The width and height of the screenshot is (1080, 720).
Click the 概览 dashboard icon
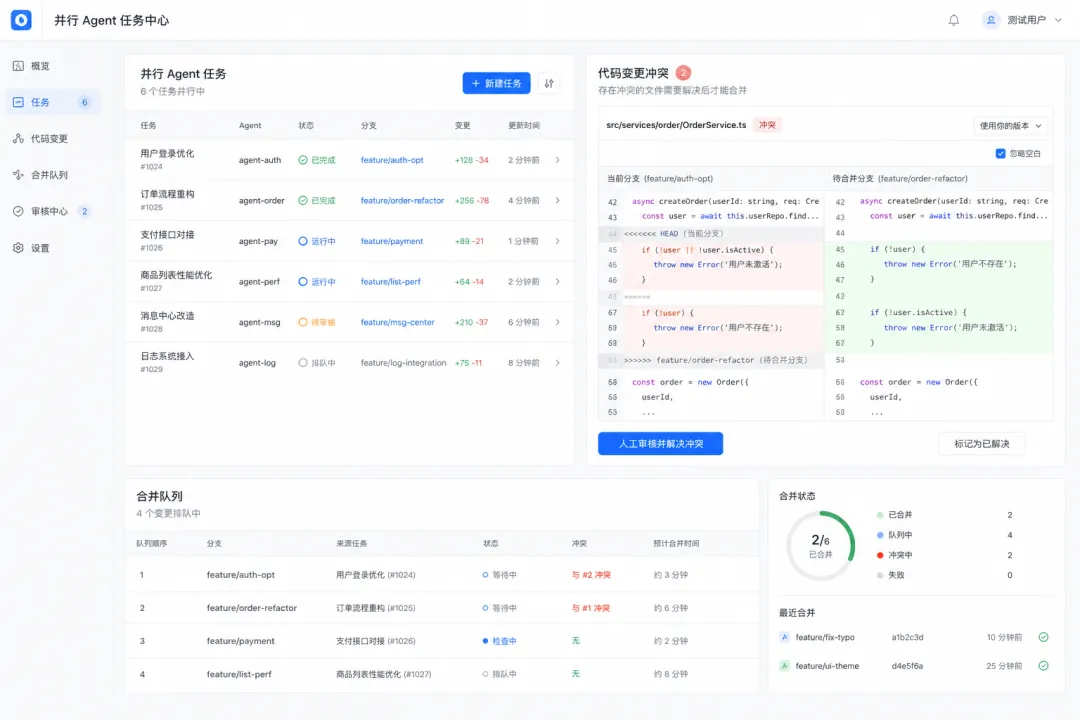[x=19, y=66]
